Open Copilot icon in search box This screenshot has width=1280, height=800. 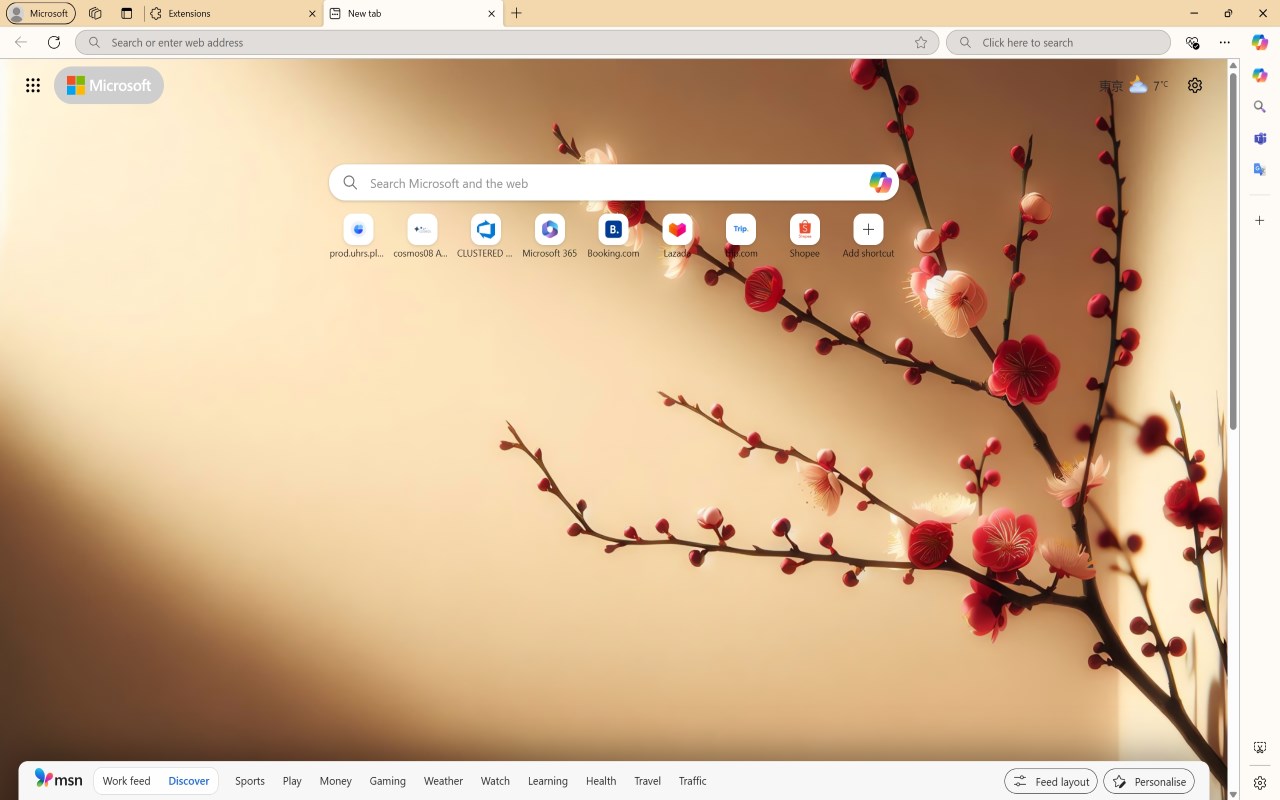(x=880, y=183)
